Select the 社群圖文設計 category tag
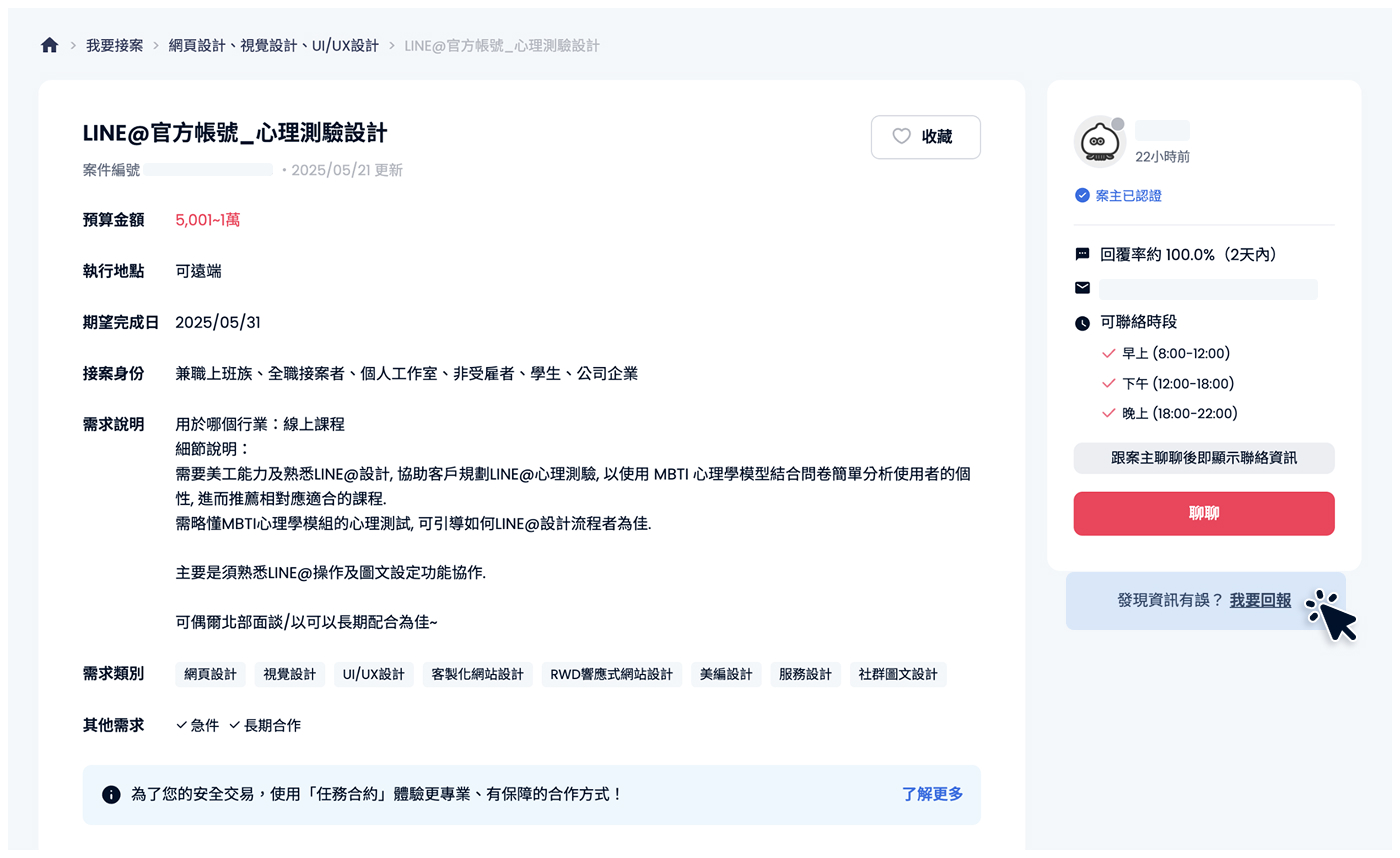The height and width of the screenshot is (858, 1400). (898, 674)
